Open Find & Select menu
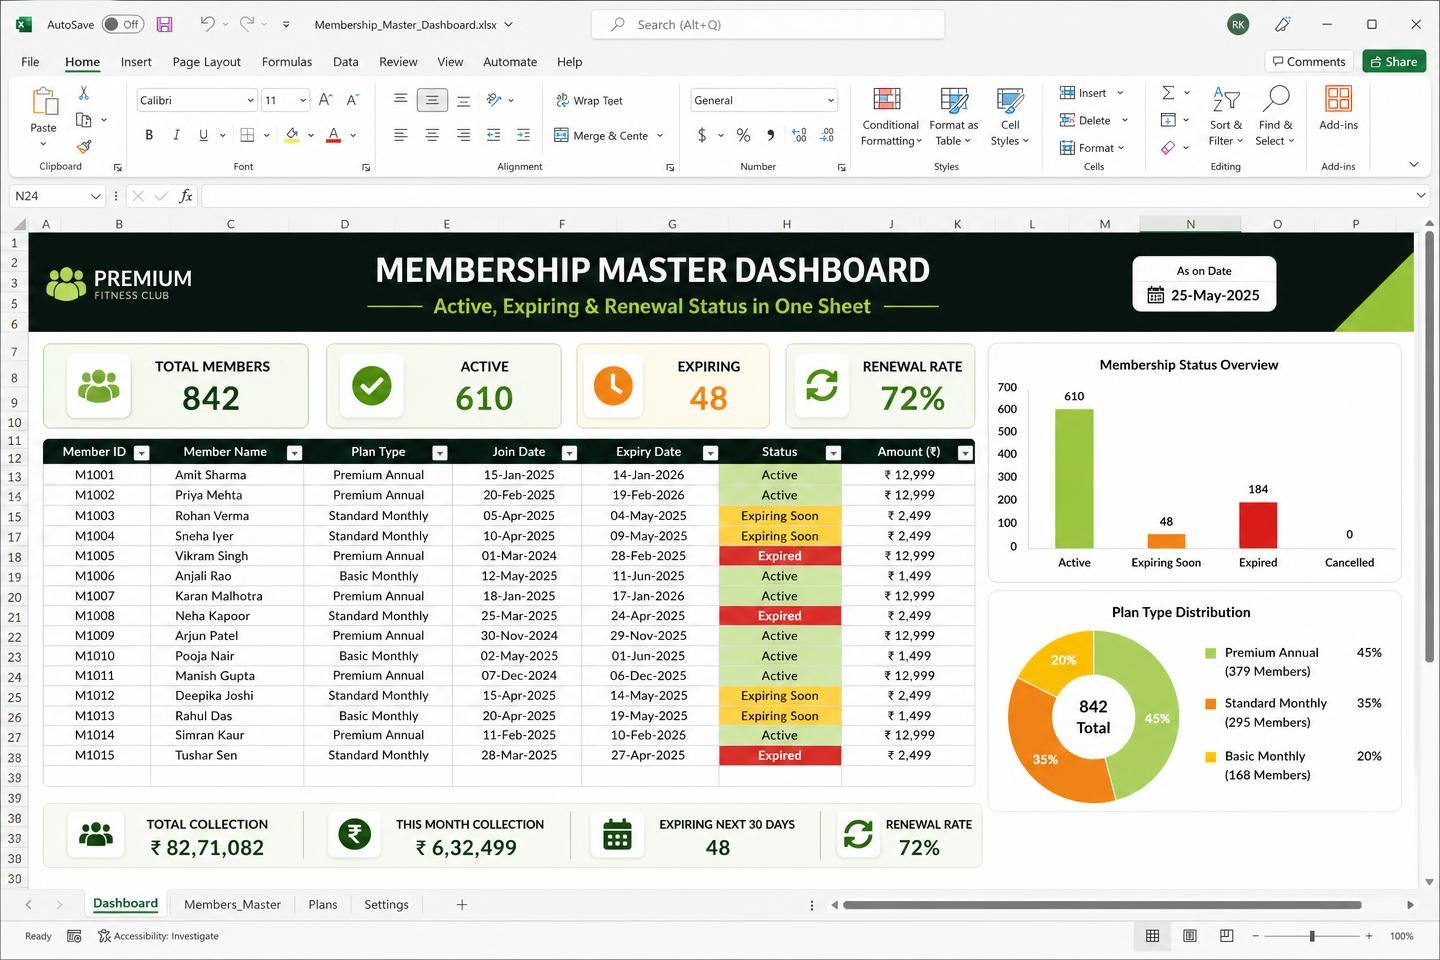Viewport: 1440px width, 960px height. 1275,117
